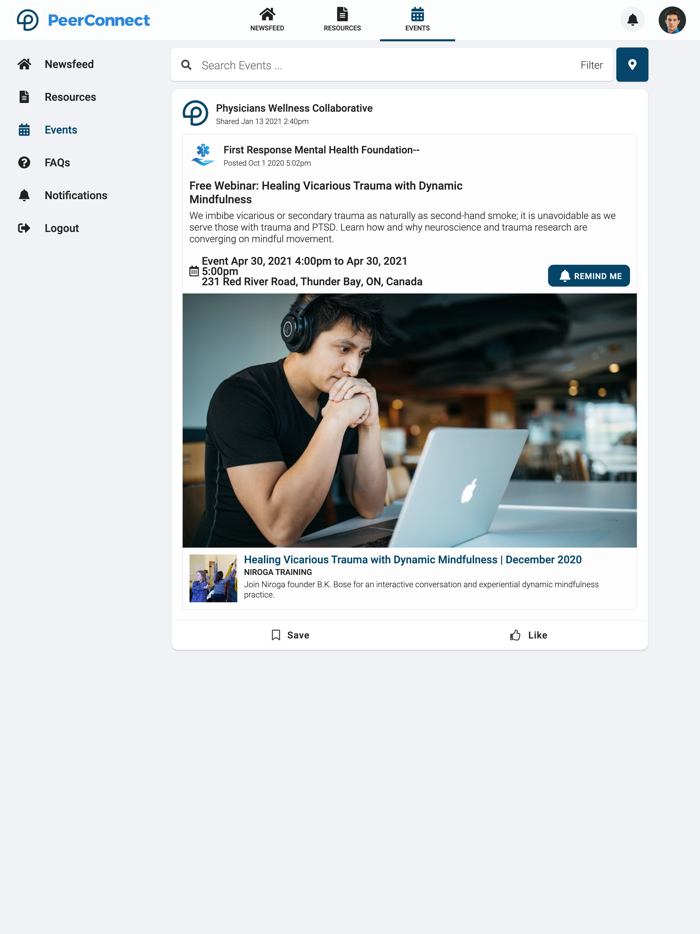Open the user profile avatar

[672, 20]
